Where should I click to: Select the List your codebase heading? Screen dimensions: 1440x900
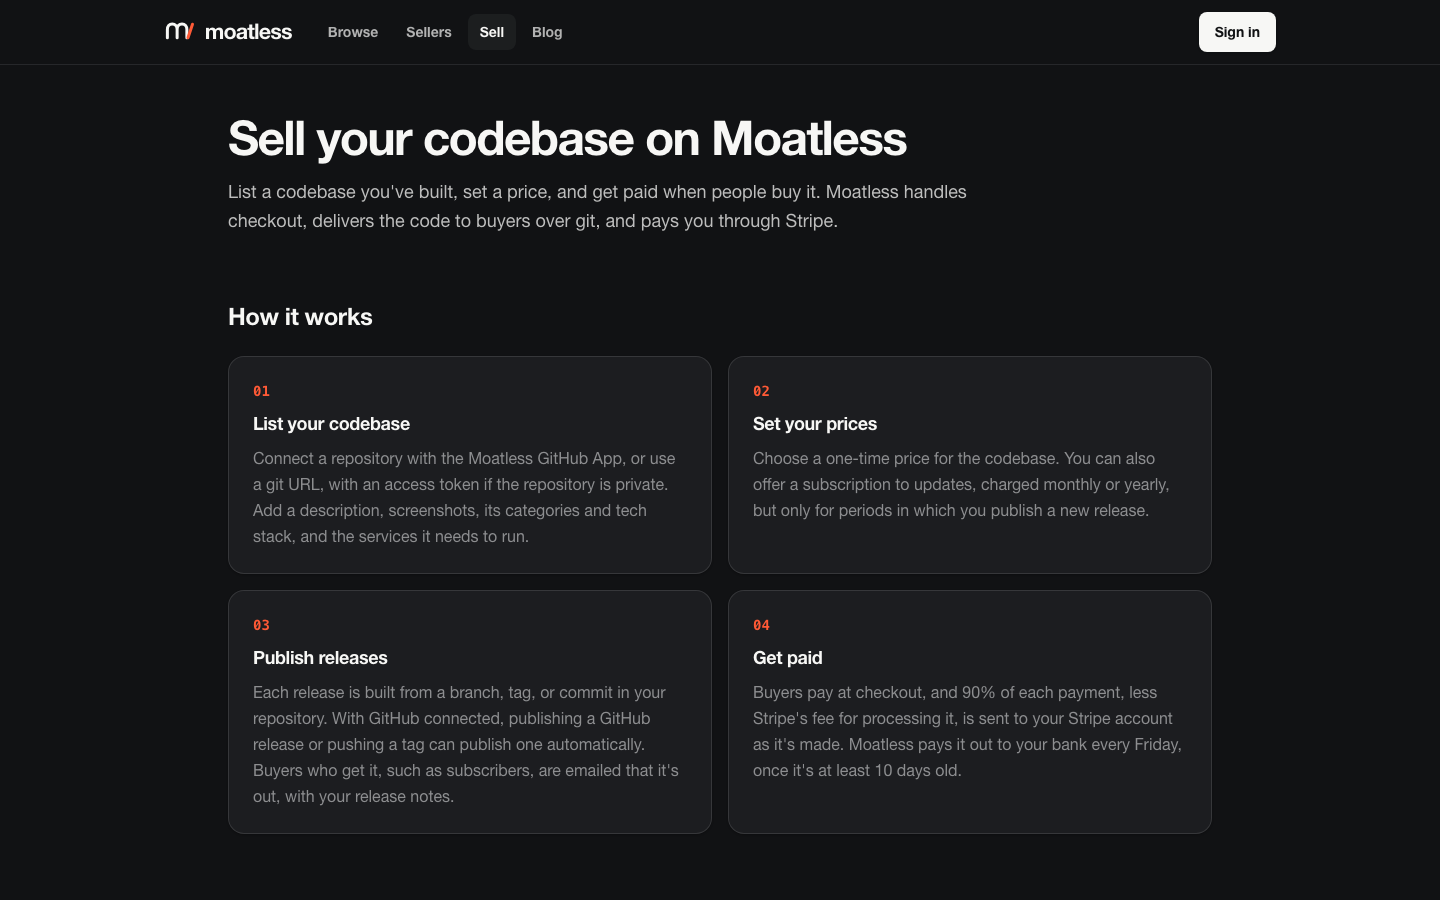[x=331, y=424]
